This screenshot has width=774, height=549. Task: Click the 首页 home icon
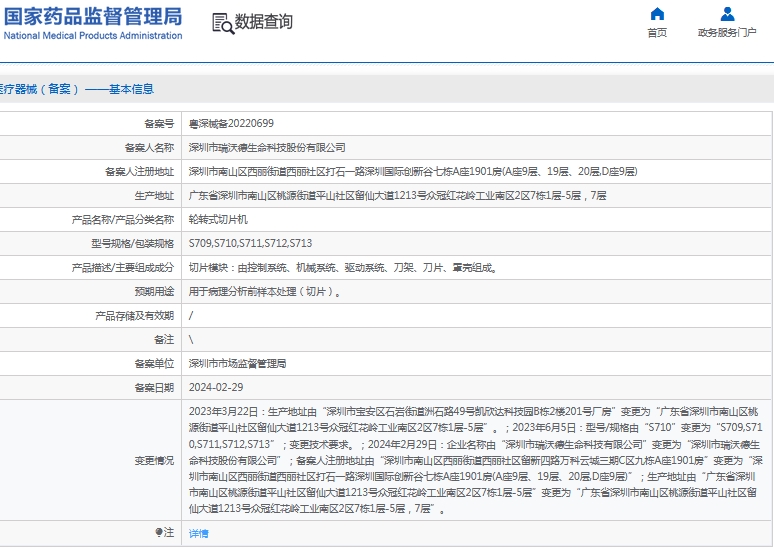[x=657, y=14]
